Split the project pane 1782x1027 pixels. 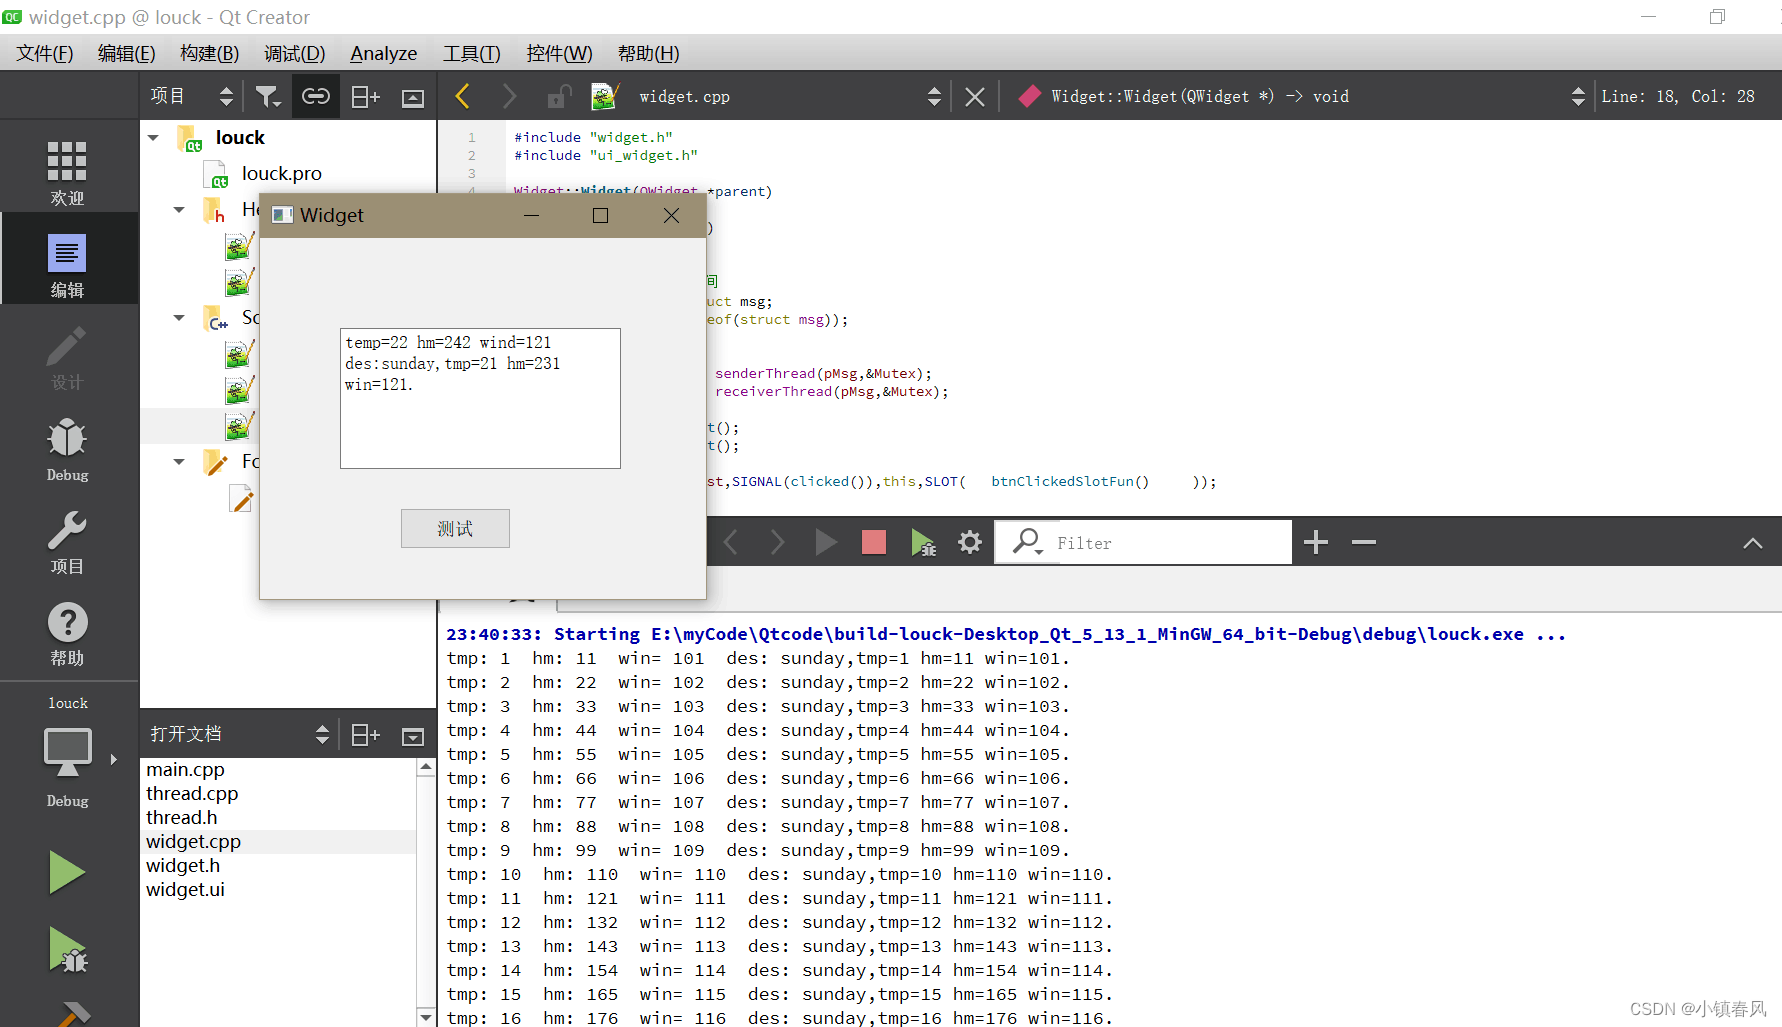click(x=365, y=96)
